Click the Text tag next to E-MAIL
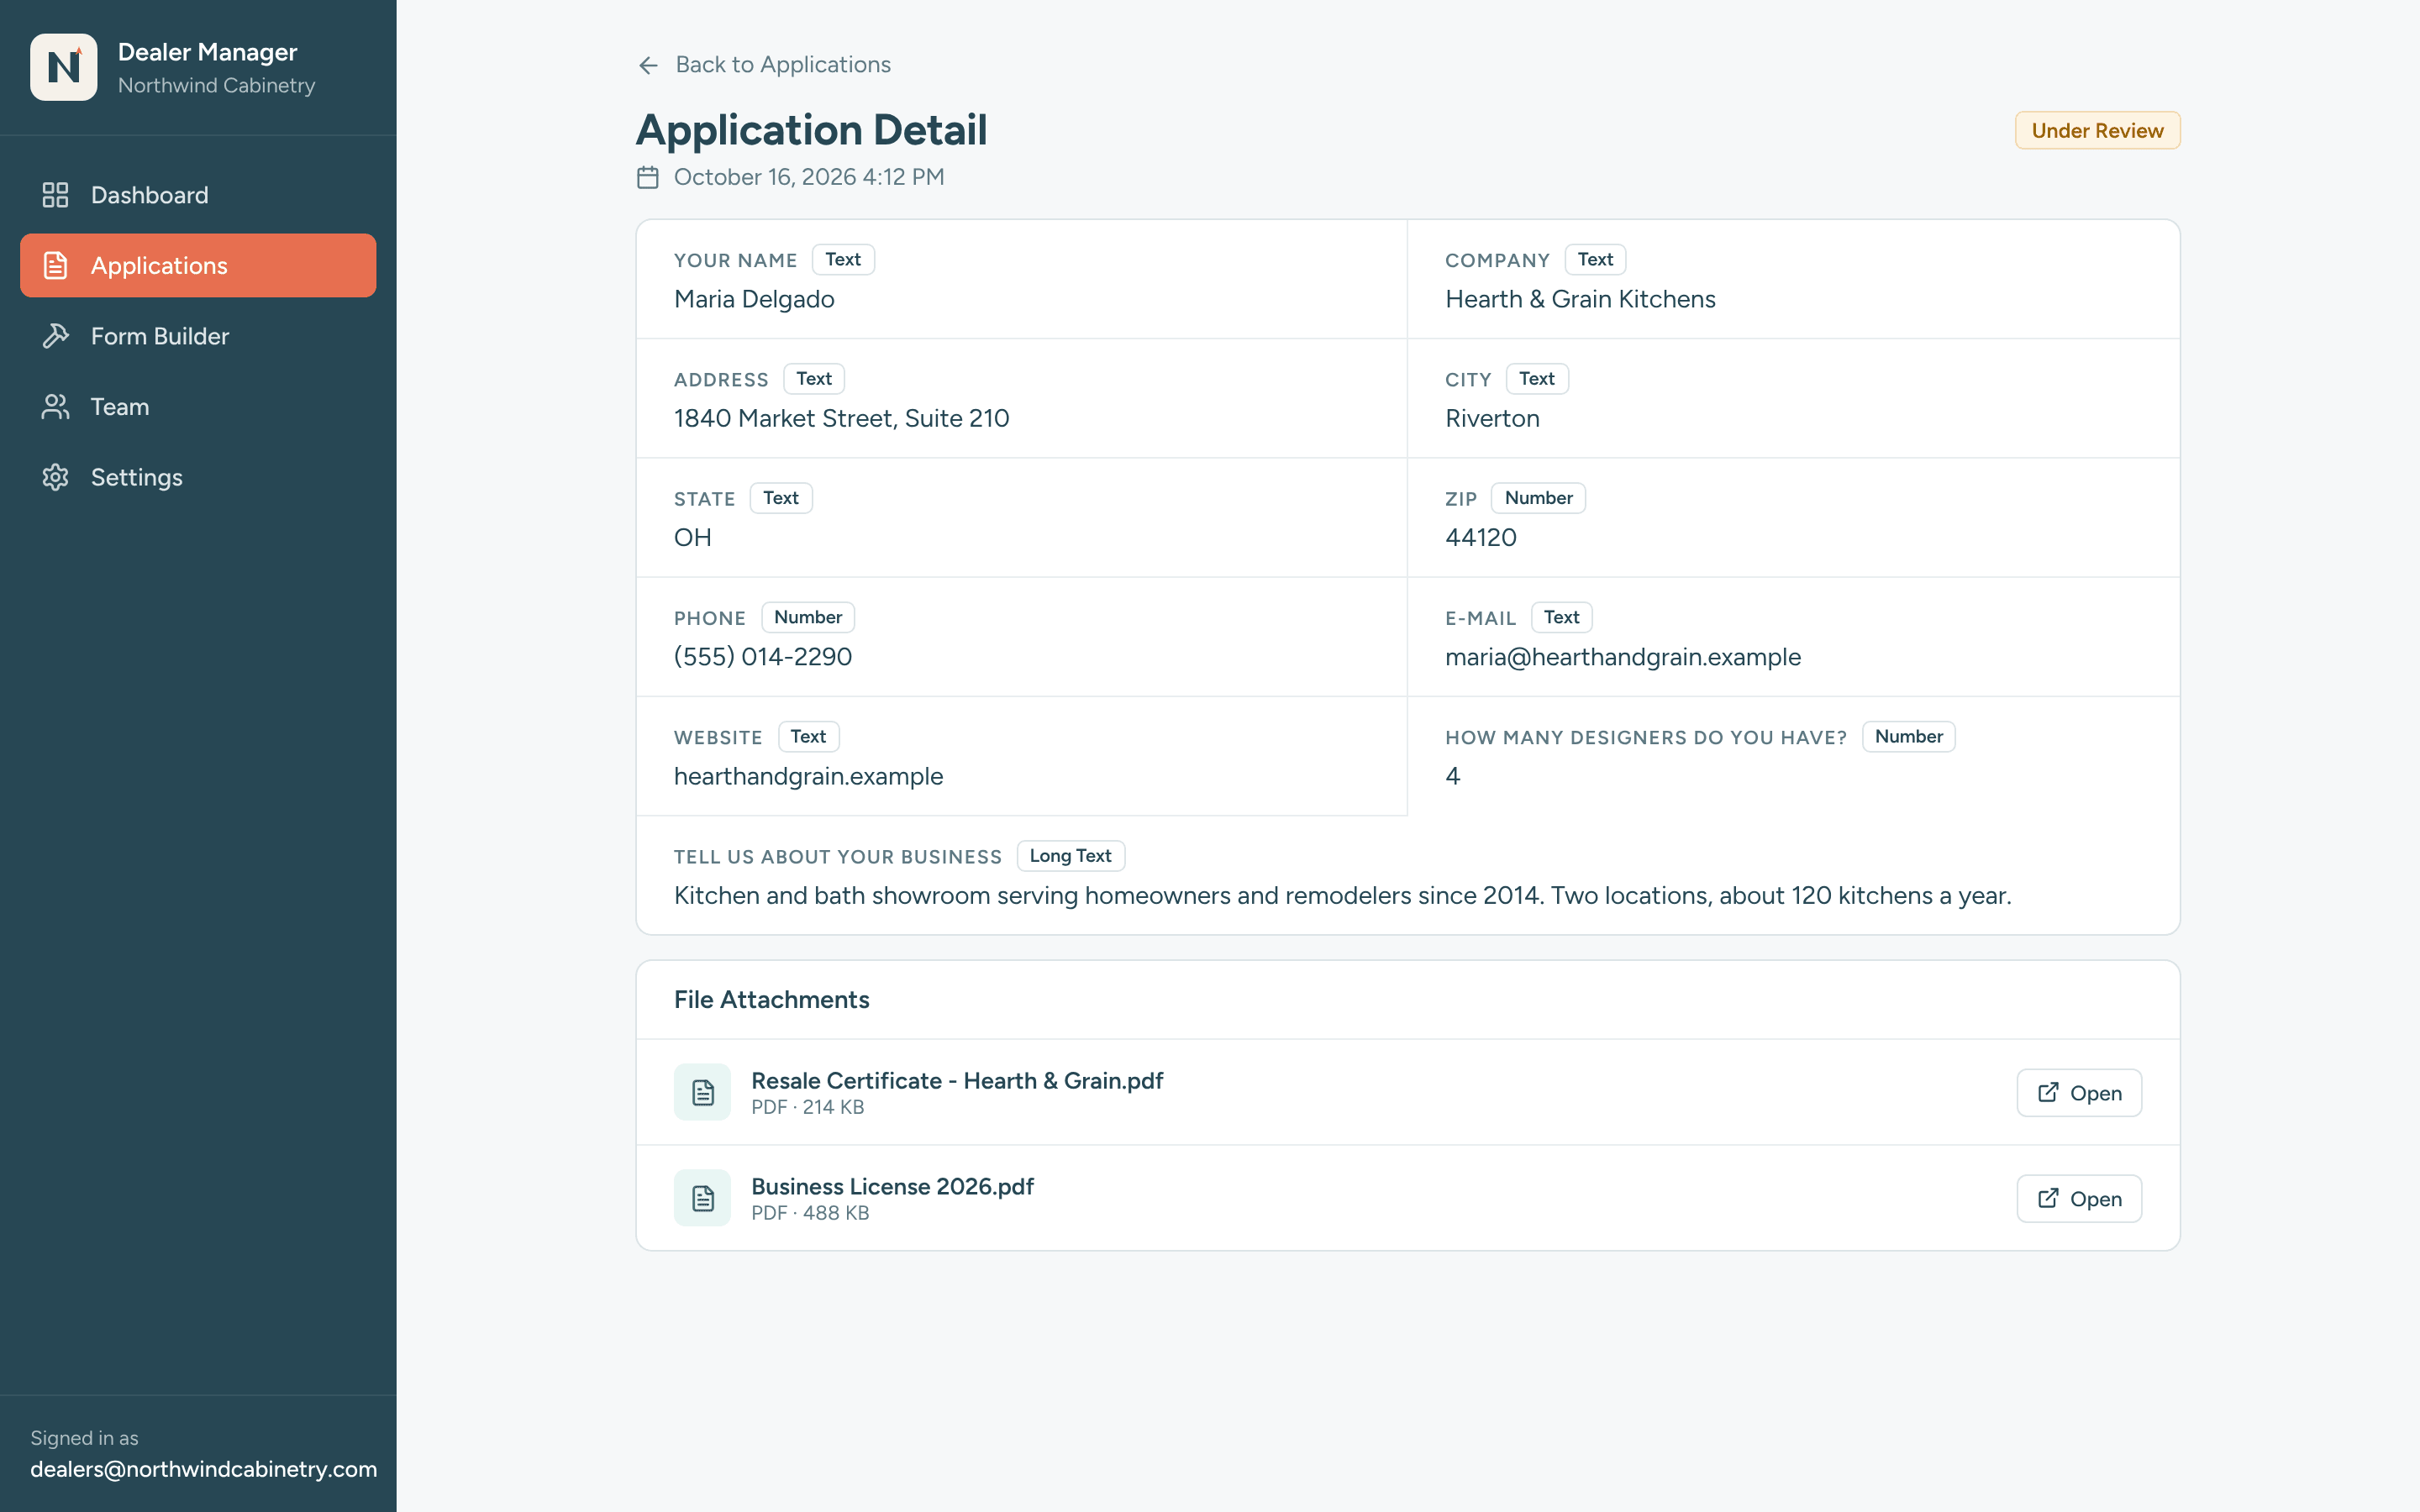This screenshot has width=2420, height=1512. click(x=1561, y=617)
